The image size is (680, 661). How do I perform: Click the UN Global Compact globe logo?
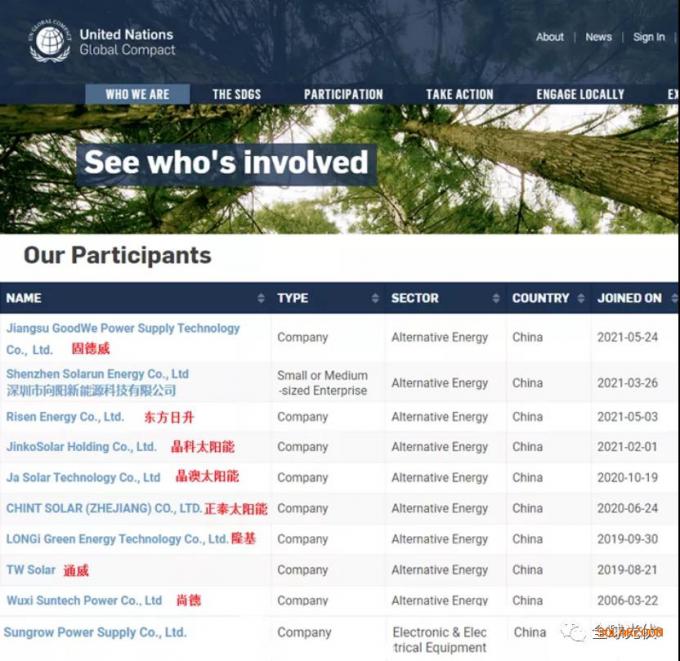(x=49, y=41)
